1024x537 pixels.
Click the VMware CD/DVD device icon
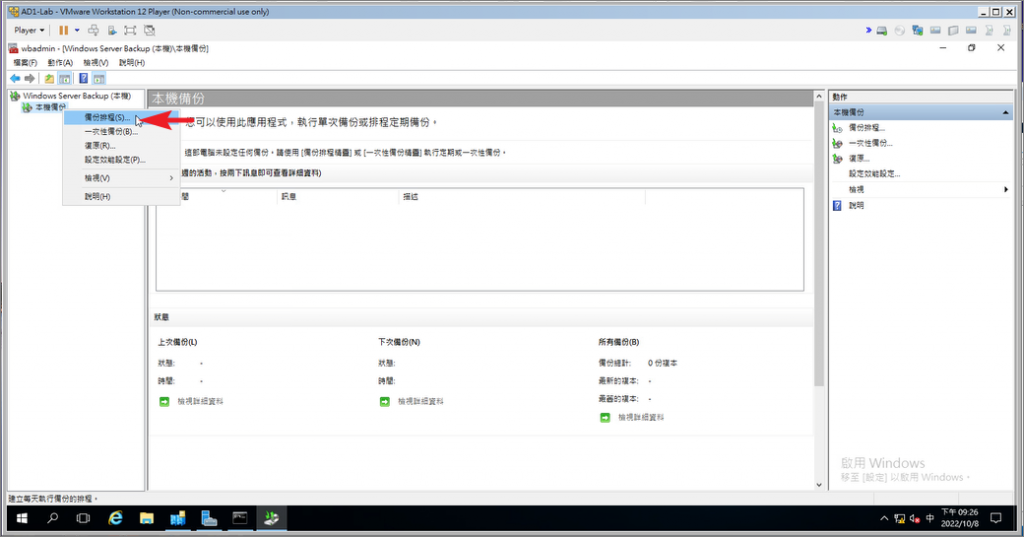[900, 30]
